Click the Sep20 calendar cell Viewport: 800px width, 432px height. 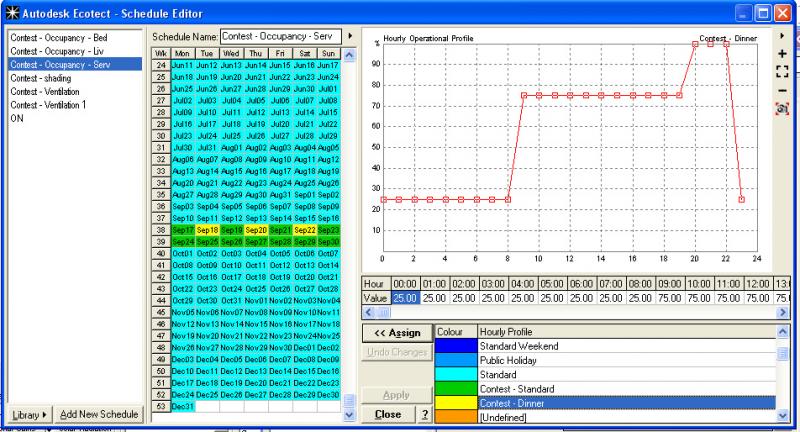click(x=256, y=230)
